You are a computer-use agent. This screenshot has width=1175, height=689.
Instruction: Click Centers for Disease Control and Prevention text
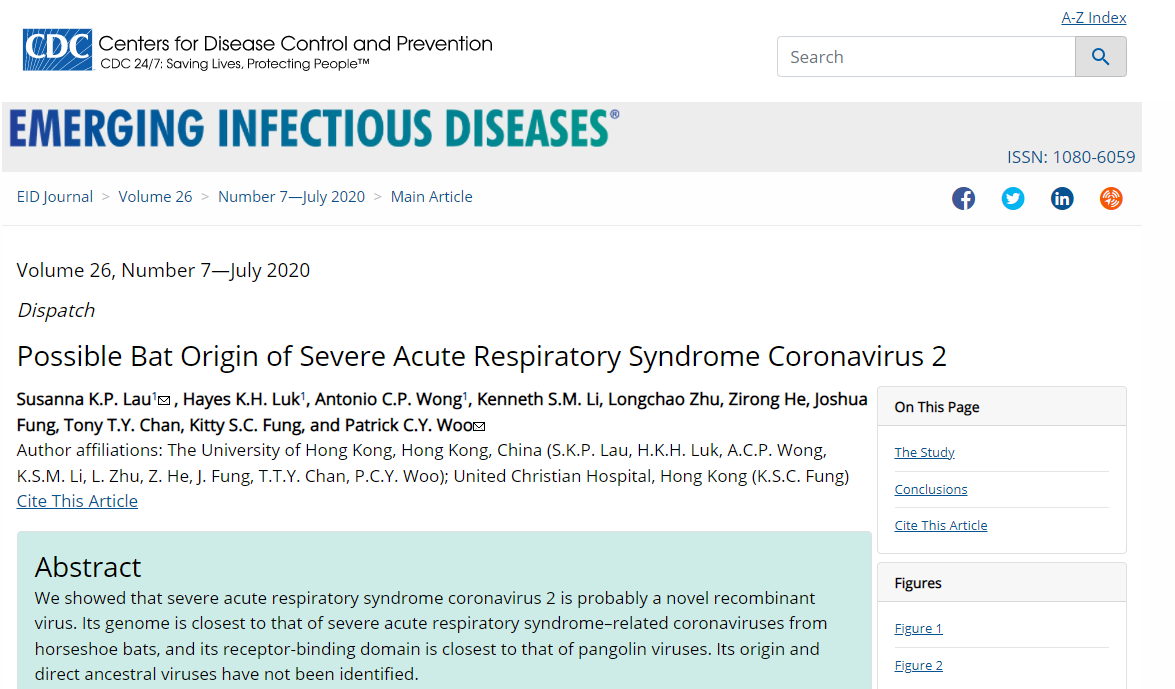(295, 43)
